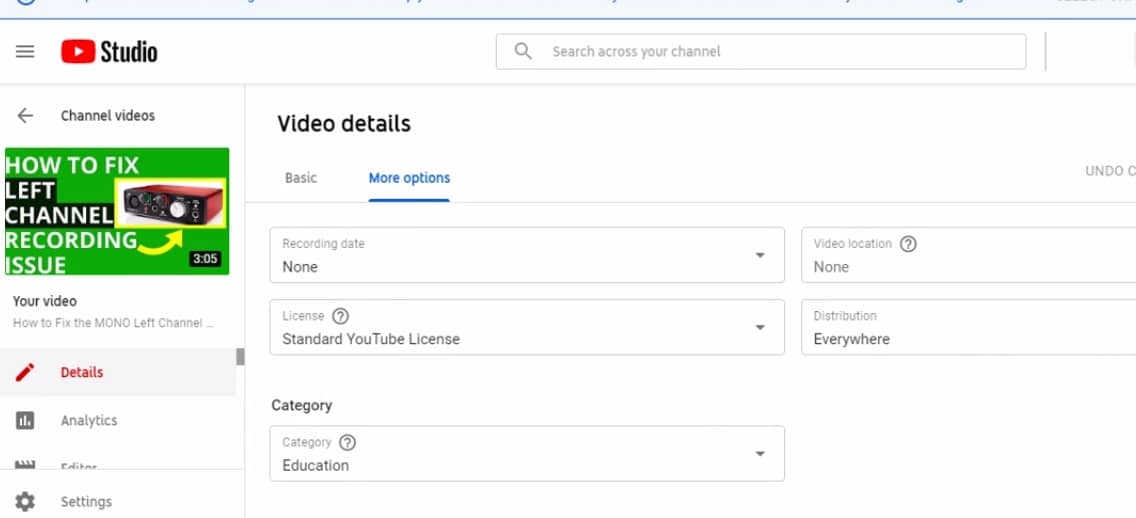Click the search magnifier icon
1136x518 pixels.
523,51
